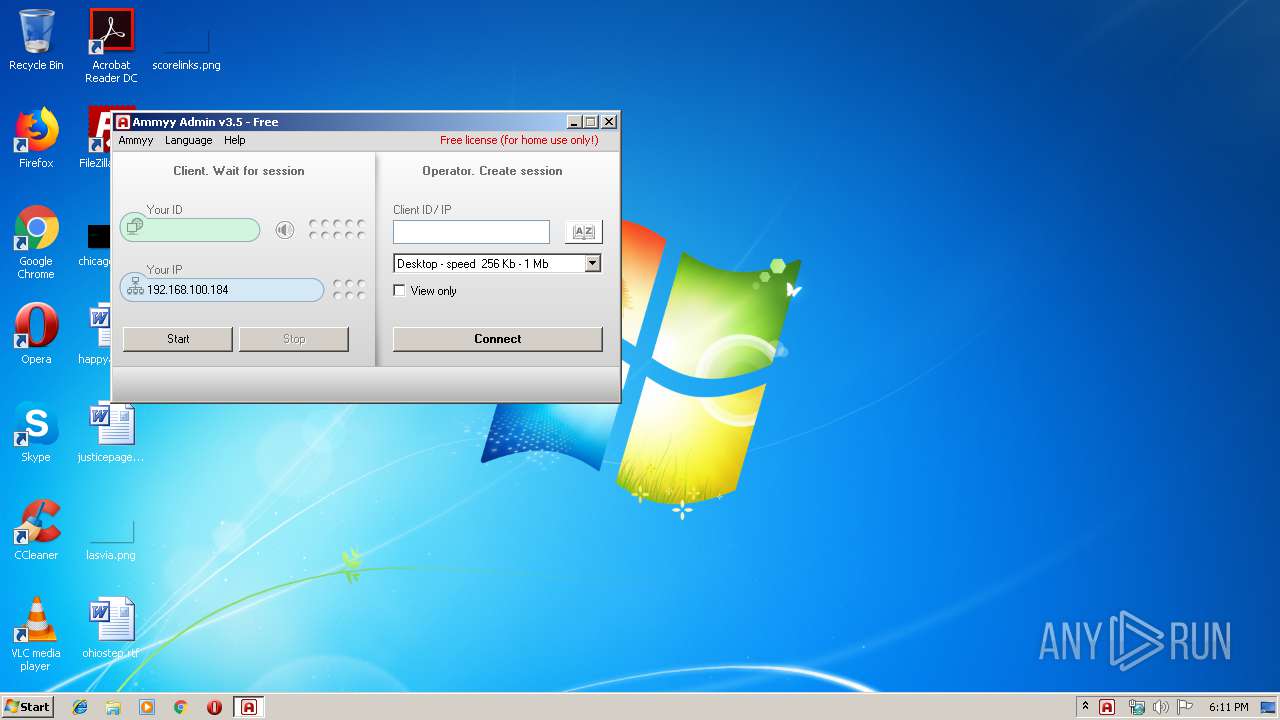Click the speaker icon beside Your ID

[285, 231]
